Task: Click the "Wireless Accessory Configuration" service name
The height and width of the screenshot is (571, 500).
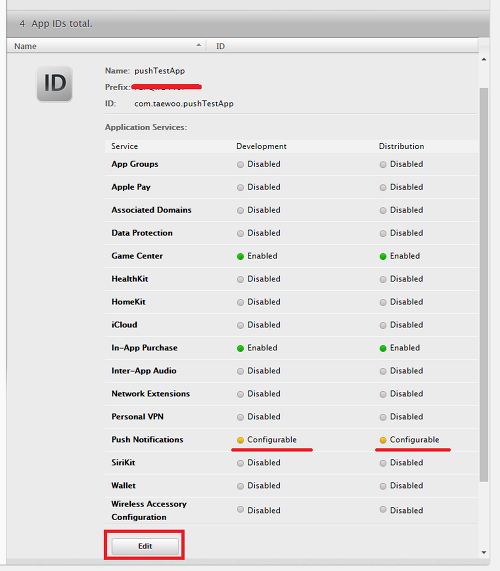Action: coord(149,511)
